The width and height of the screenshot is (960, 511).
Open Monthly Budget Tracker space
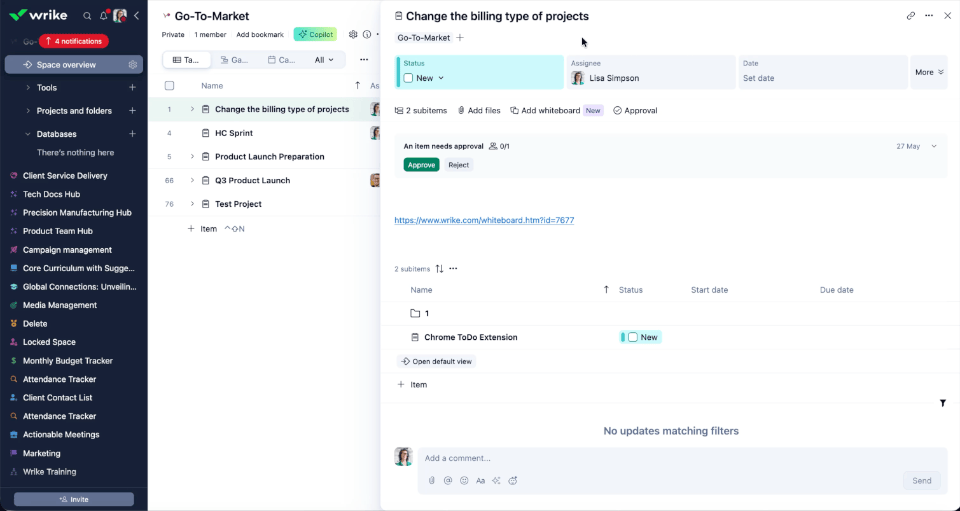coord(68,361)
